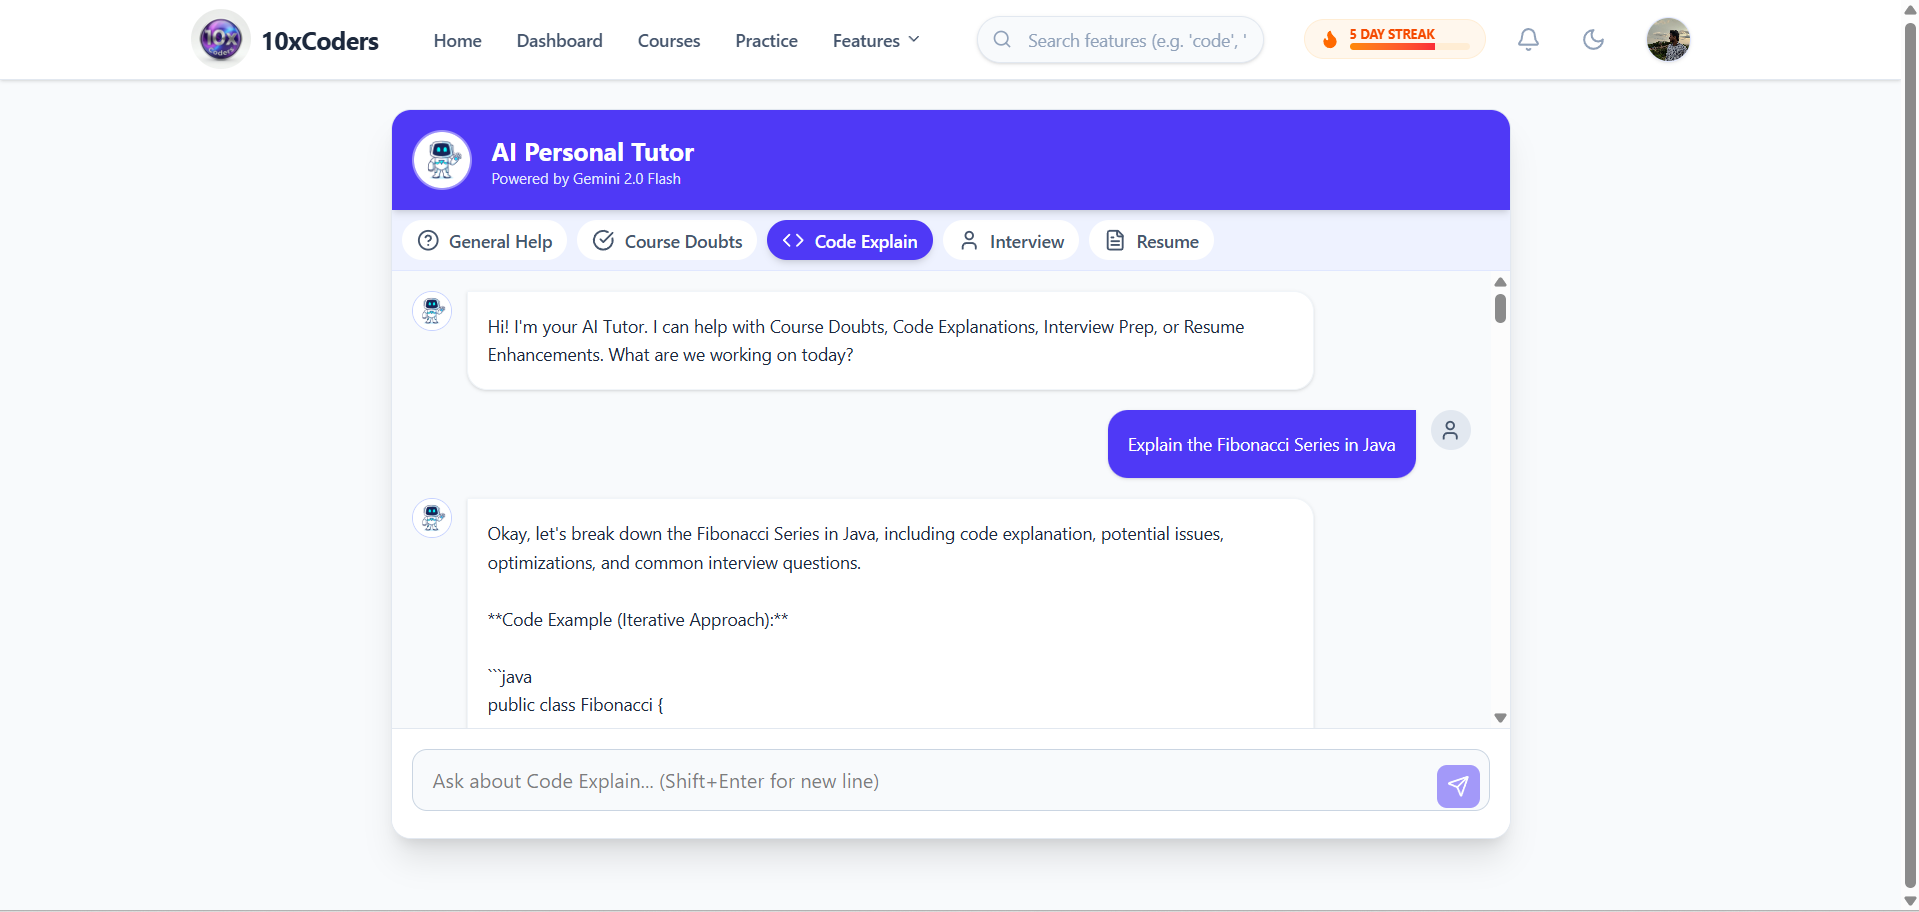Image resolution: width=1919 pixels, height=912 pixels.
Task: Click the flame streak icon
Action: pyautogui.click(x=1329, y=40)
